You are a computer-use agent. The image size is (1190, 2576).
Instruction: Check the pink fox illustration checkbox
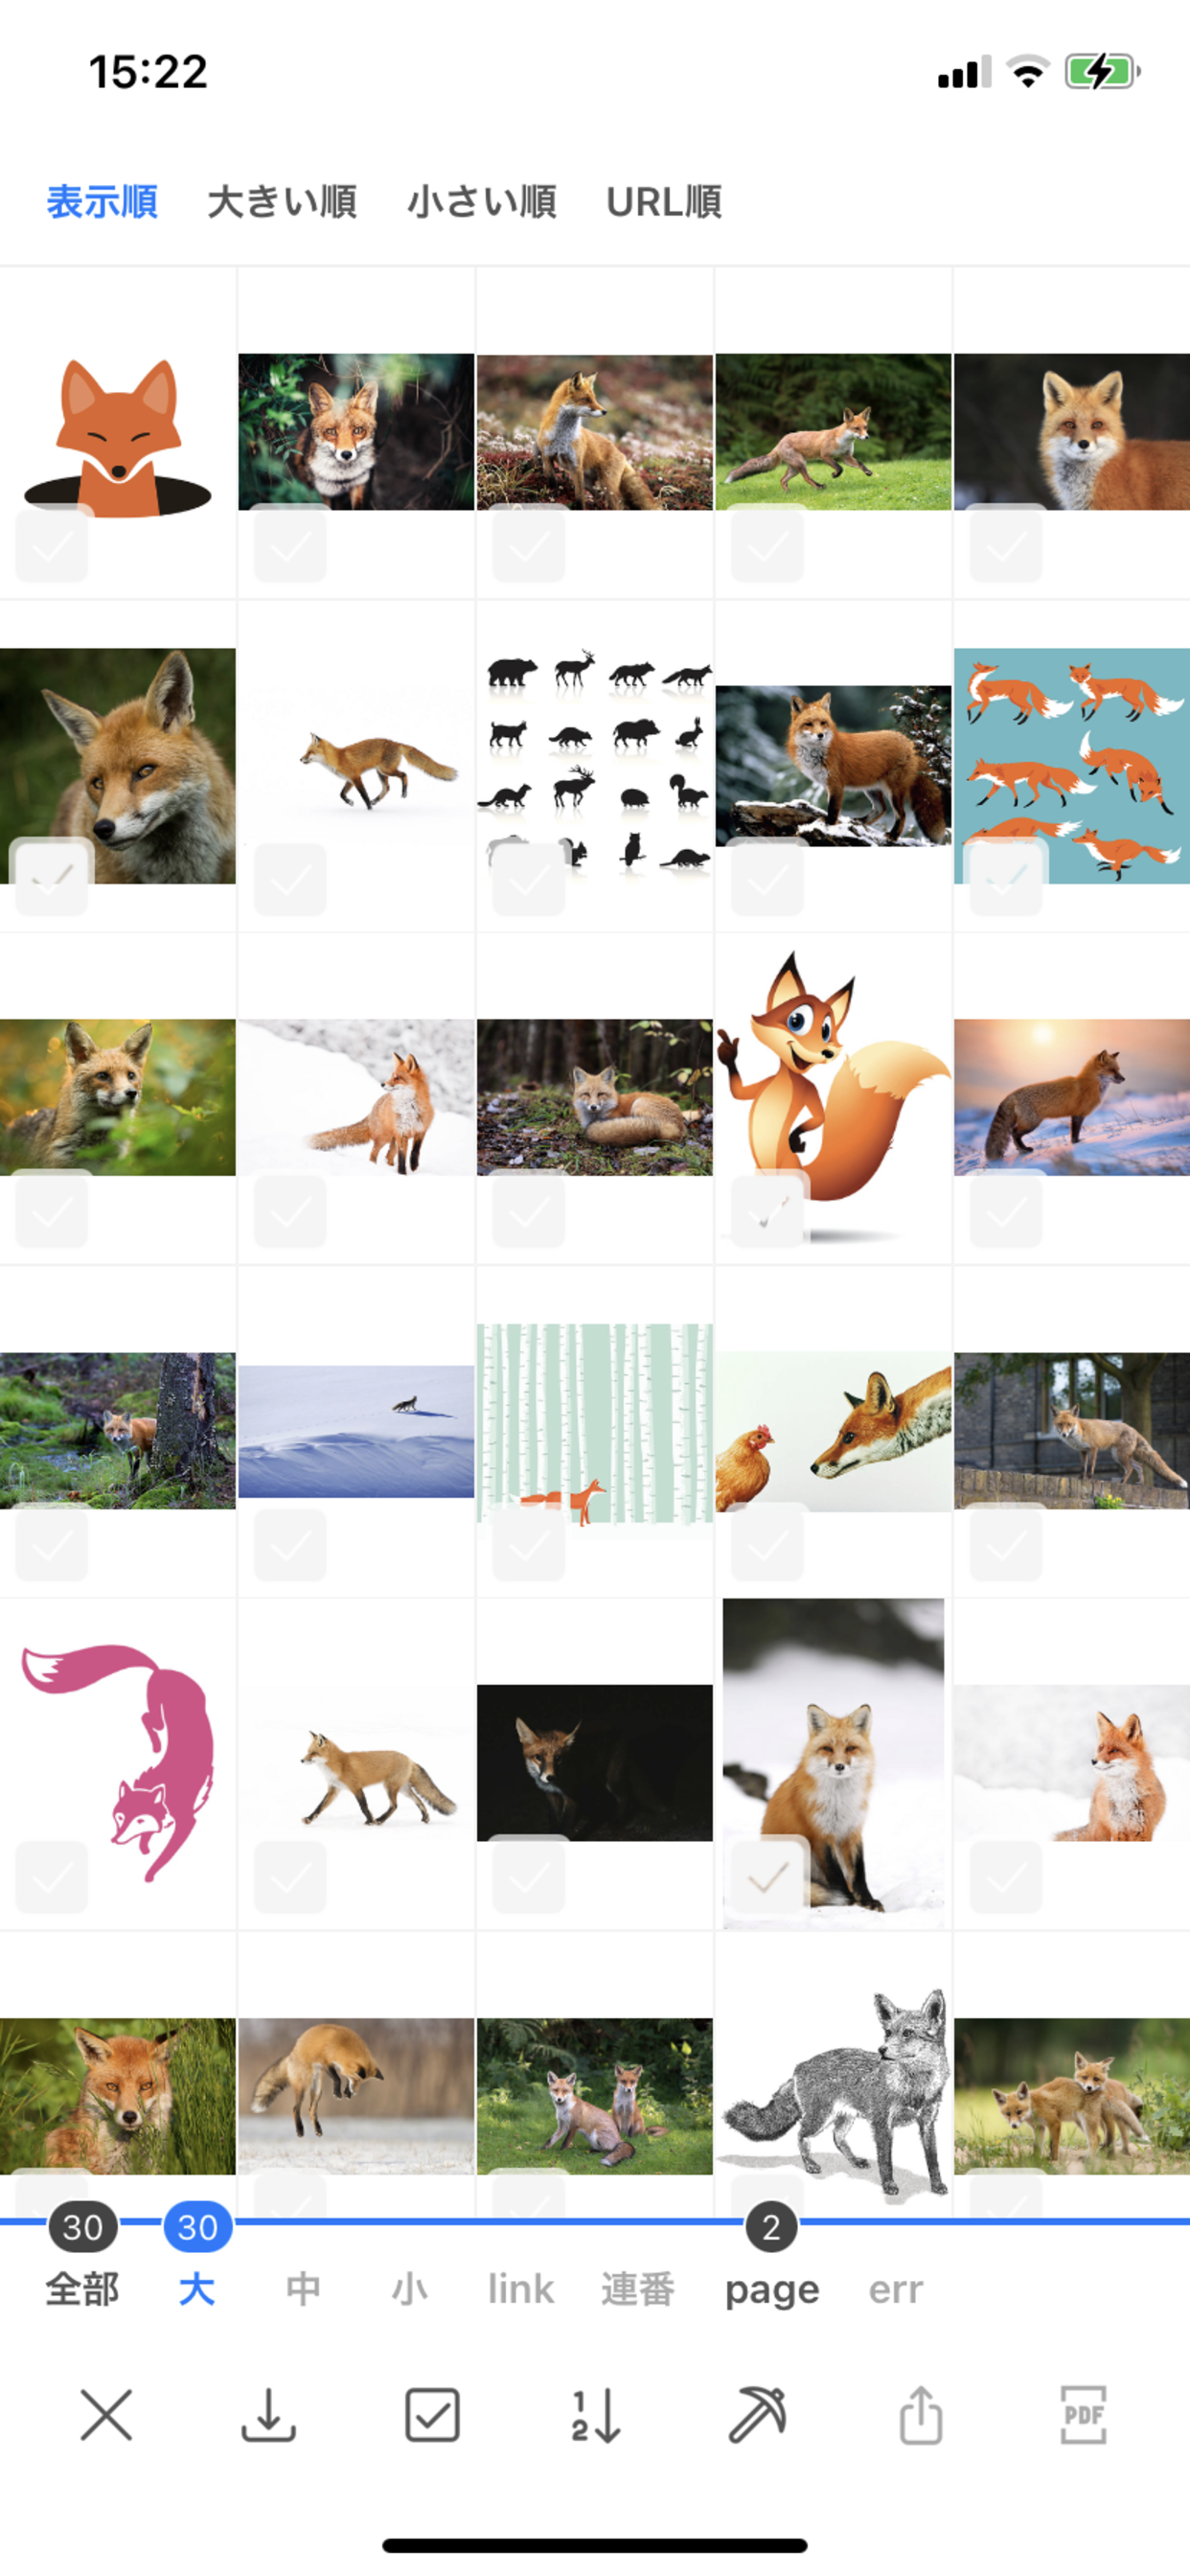point(52,1877)
